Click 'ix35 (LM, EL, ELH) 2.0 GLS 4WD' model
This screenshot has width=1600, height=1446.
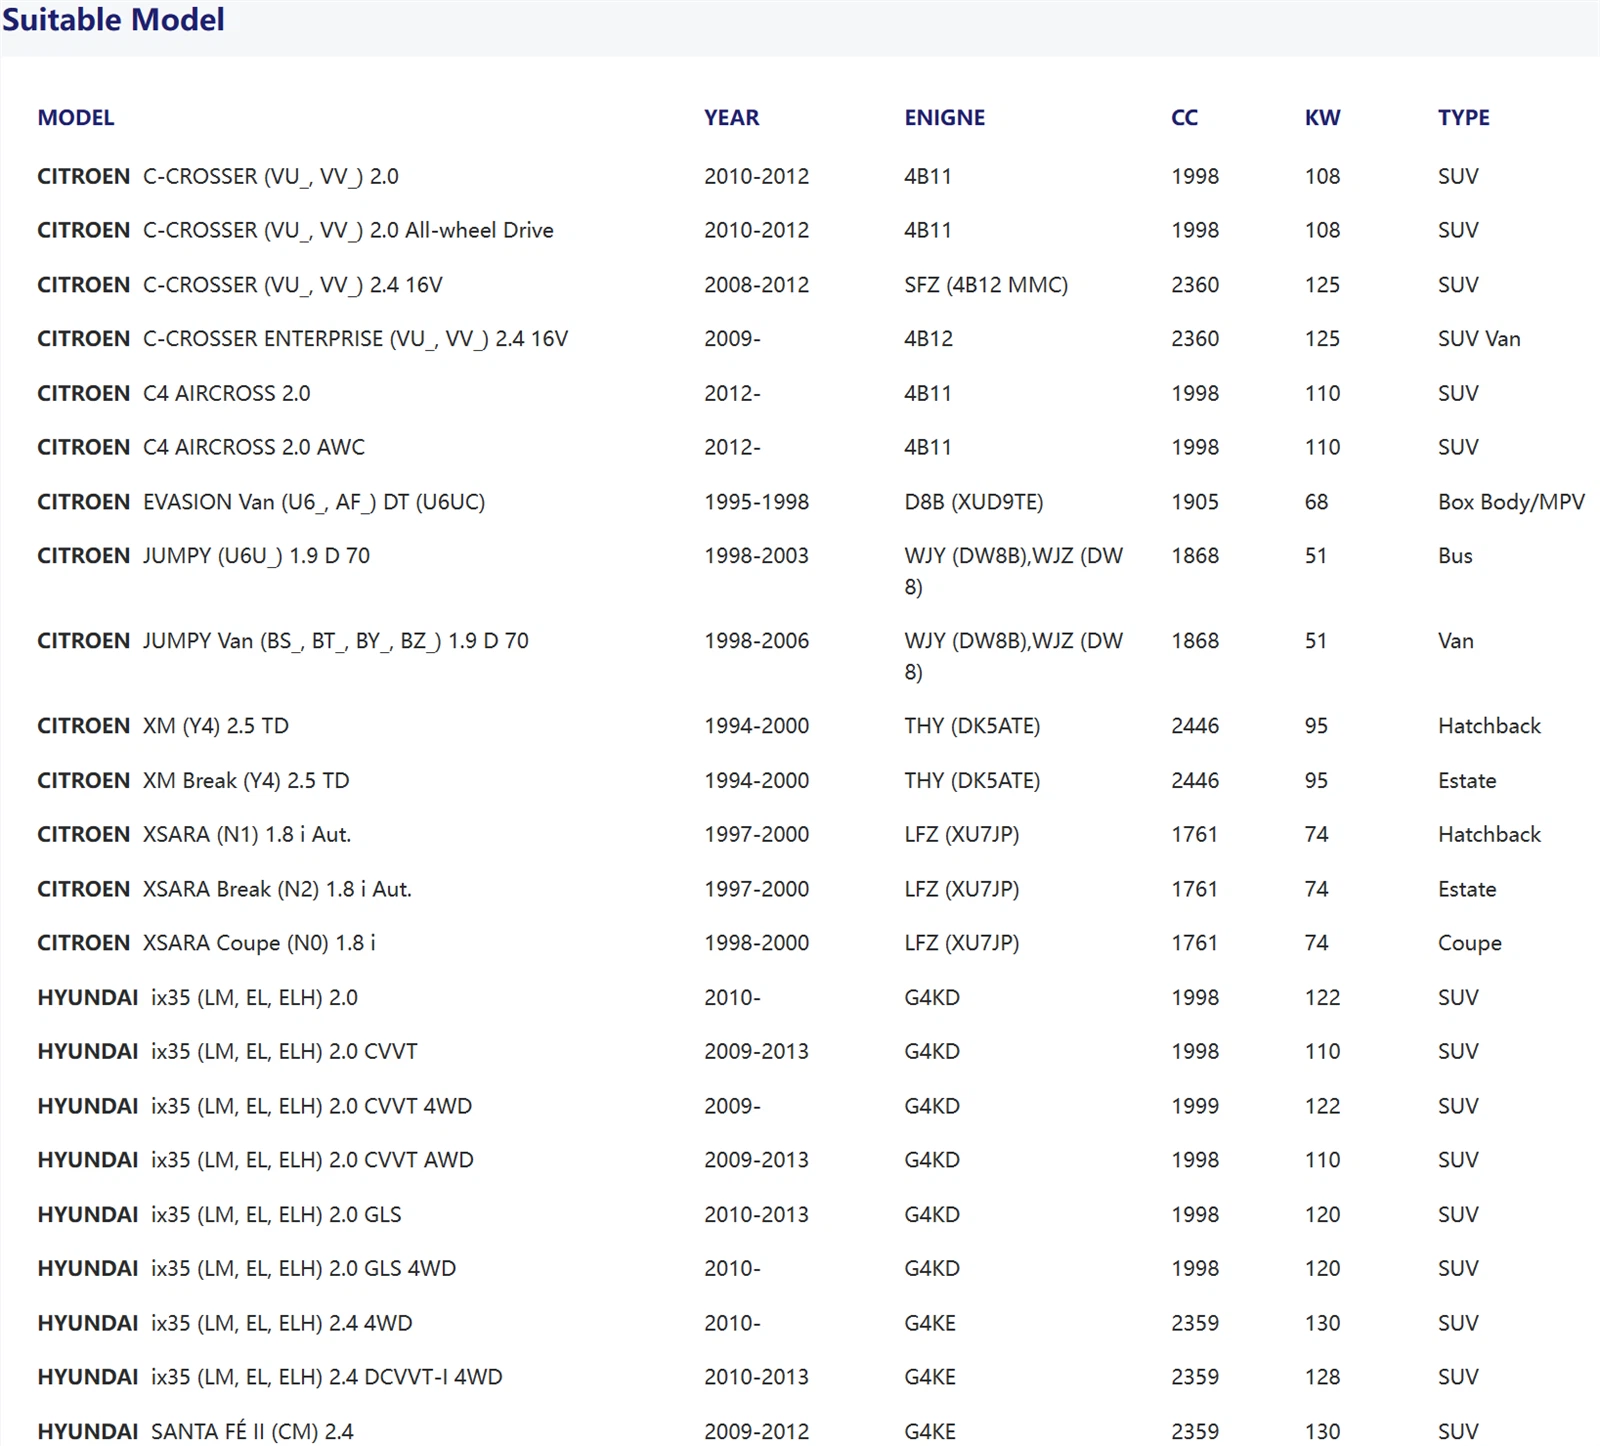click(303, 1268)
